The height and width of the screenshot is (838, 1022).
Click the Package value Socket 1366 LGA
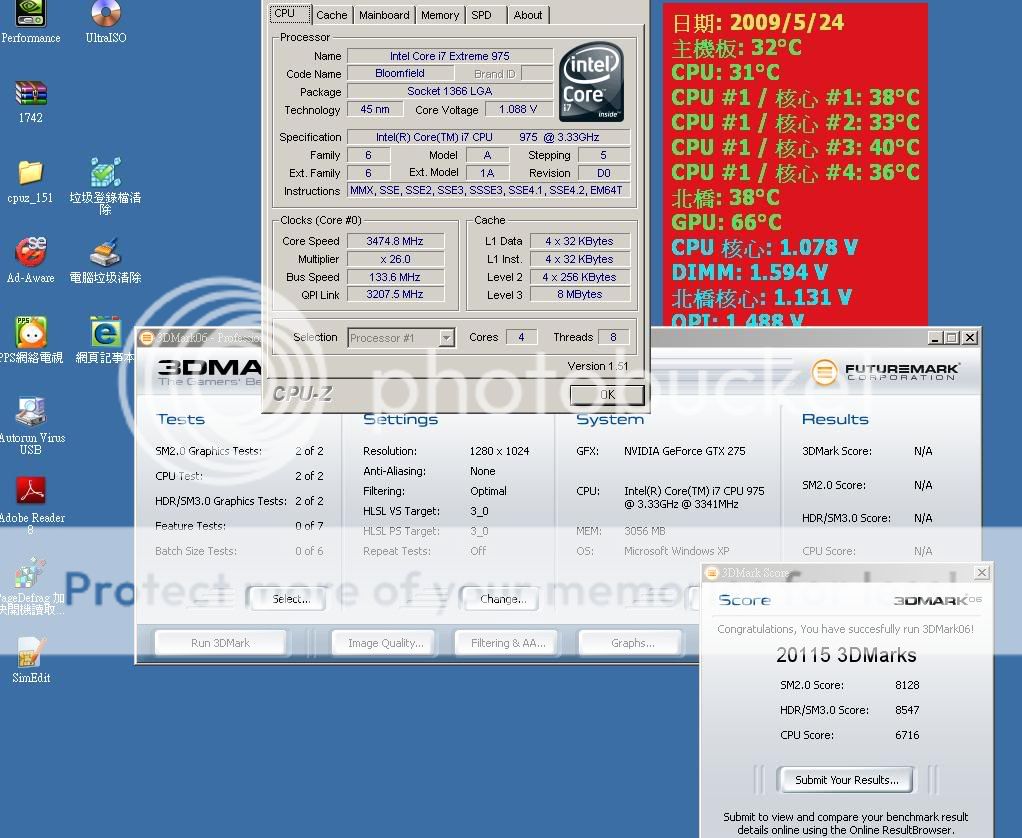point(450,91)
